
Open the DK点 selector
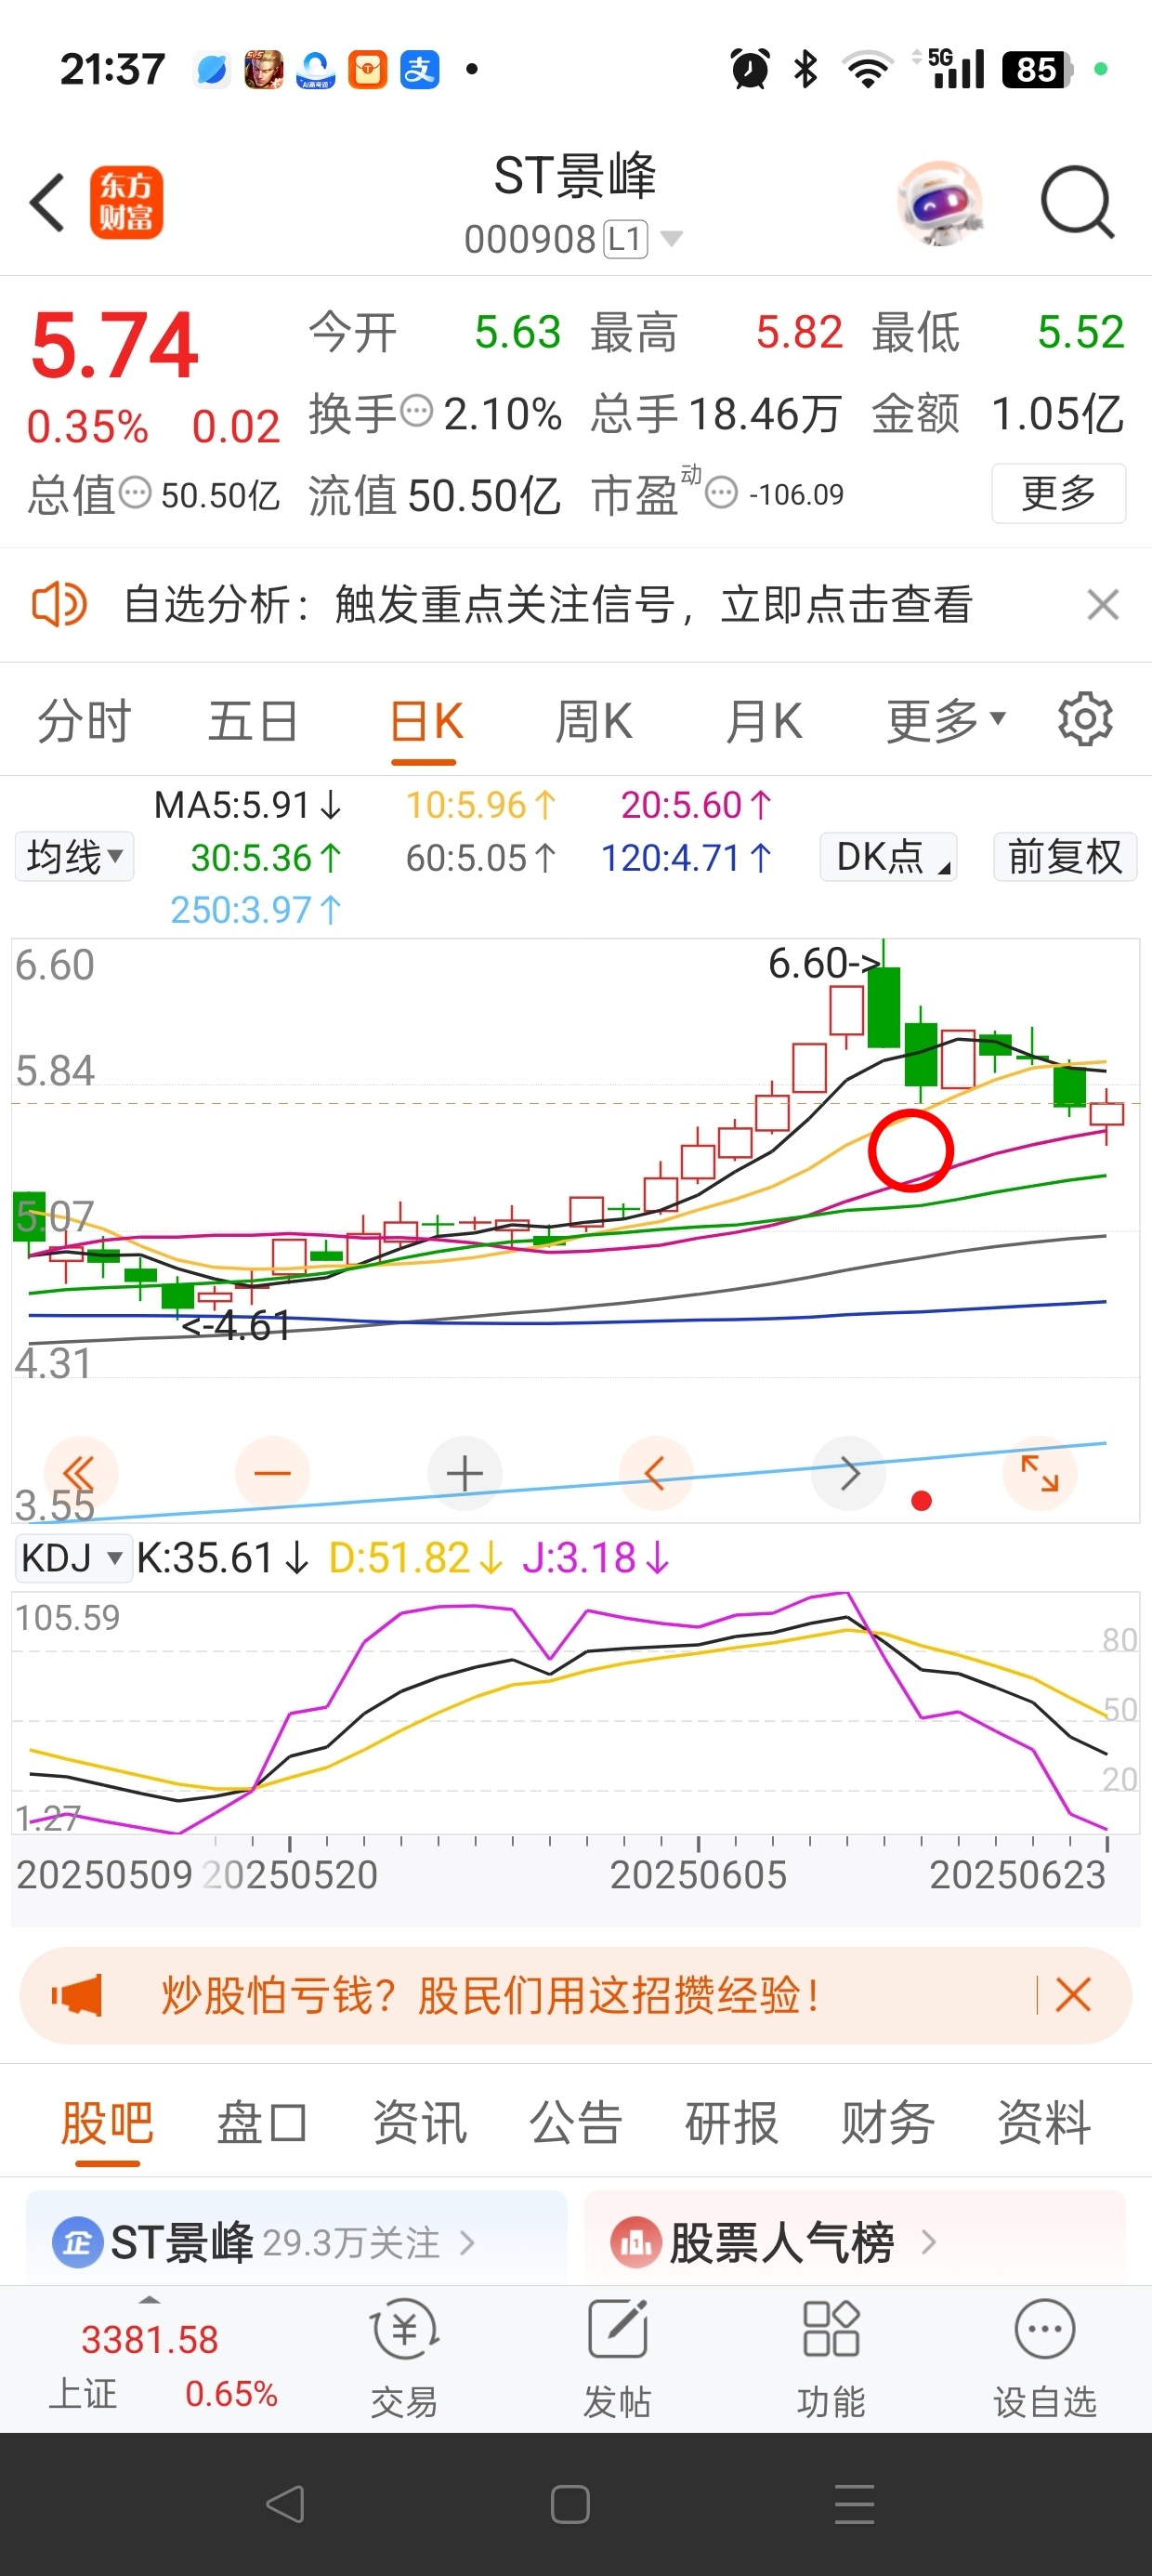(x=888, y=857)
